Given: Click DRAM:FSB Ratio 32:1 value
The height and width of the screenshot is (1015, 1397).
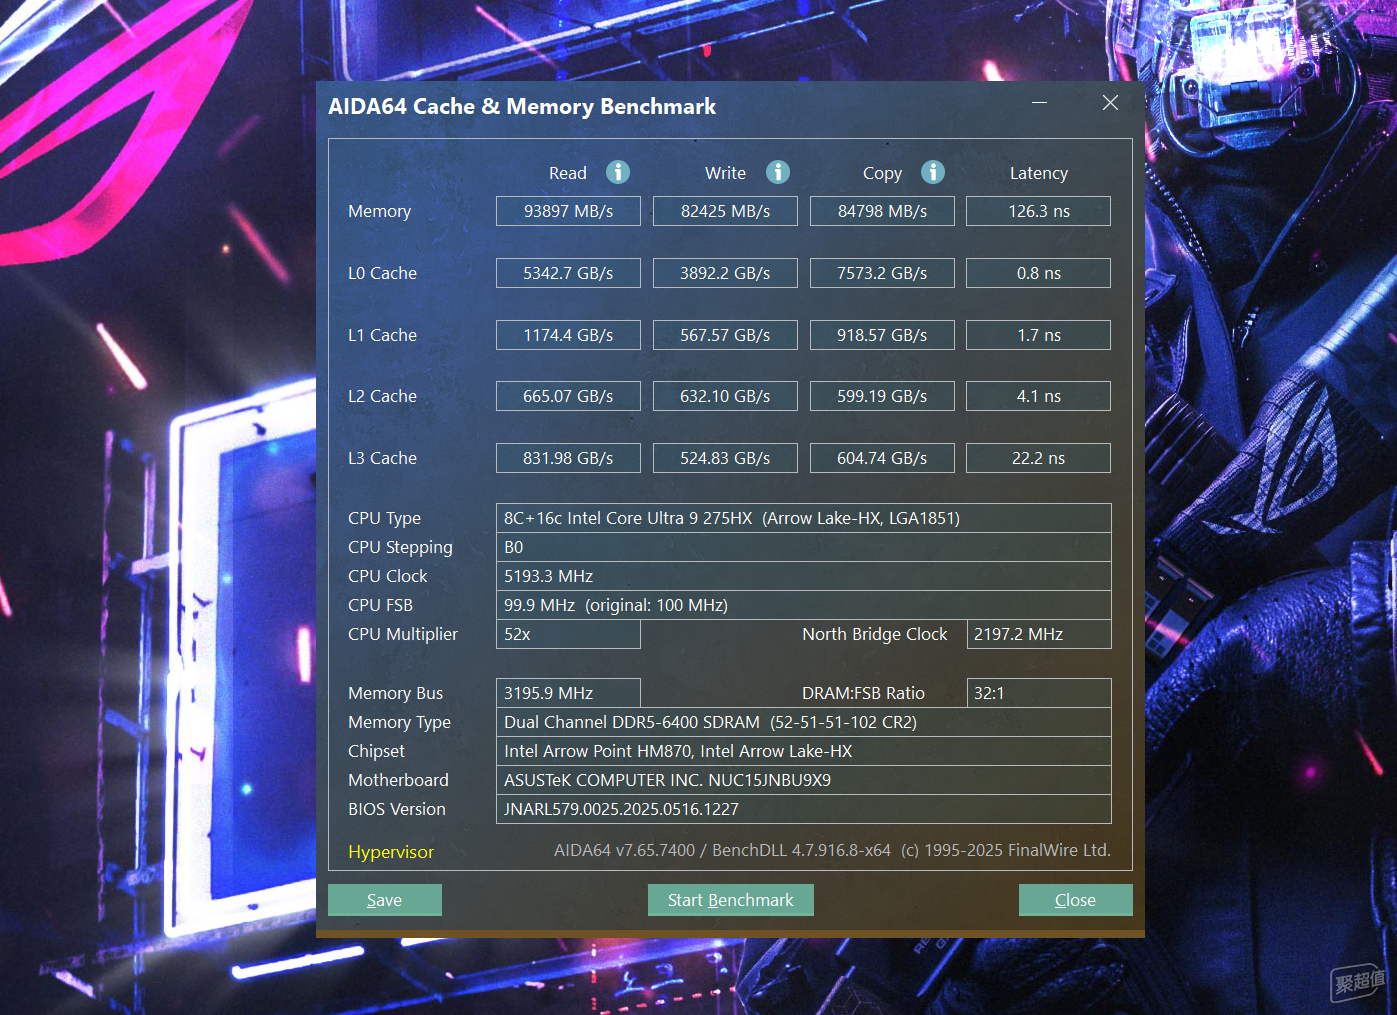Looking at the screenshot, I should coord(1039,693).
